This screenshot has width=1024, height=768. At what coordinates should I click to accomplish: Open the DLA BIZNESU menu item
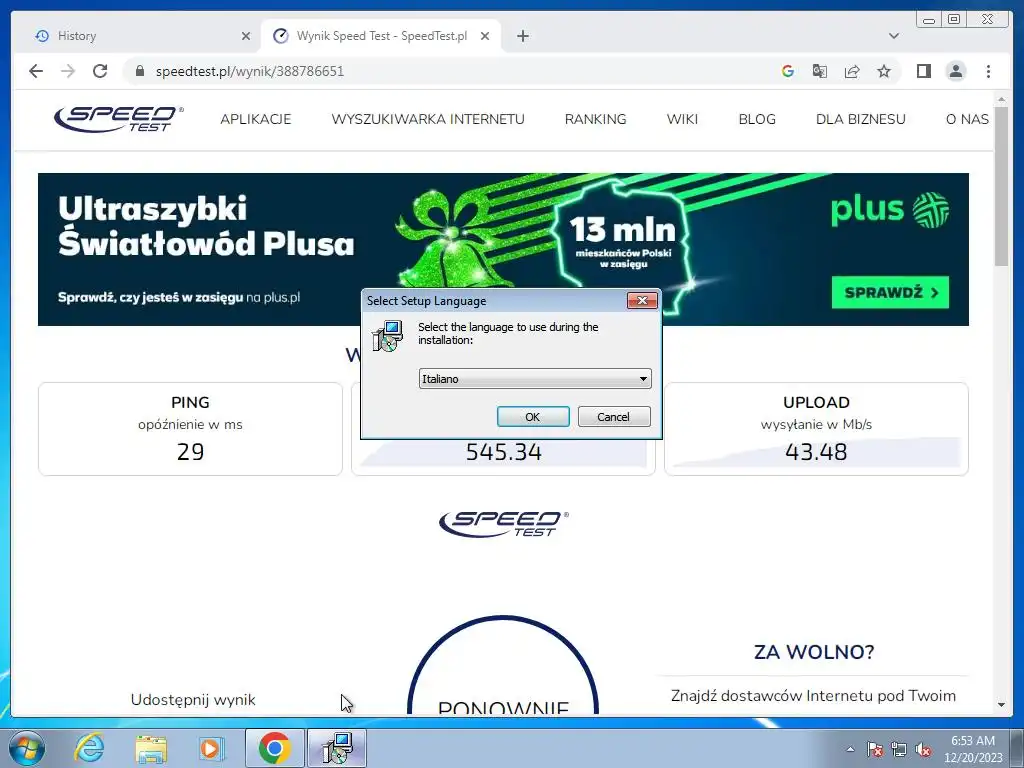pyautogui.click(x=861, y=120)
